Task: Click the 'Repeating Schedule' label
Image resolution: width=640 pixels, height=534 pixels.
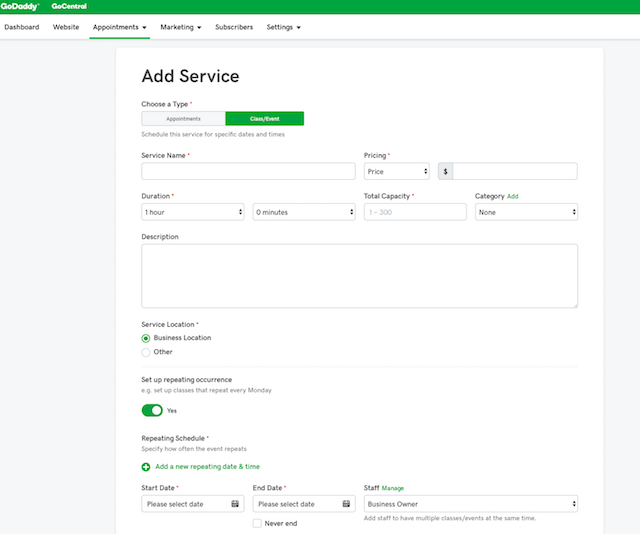Action: (173, 438)
